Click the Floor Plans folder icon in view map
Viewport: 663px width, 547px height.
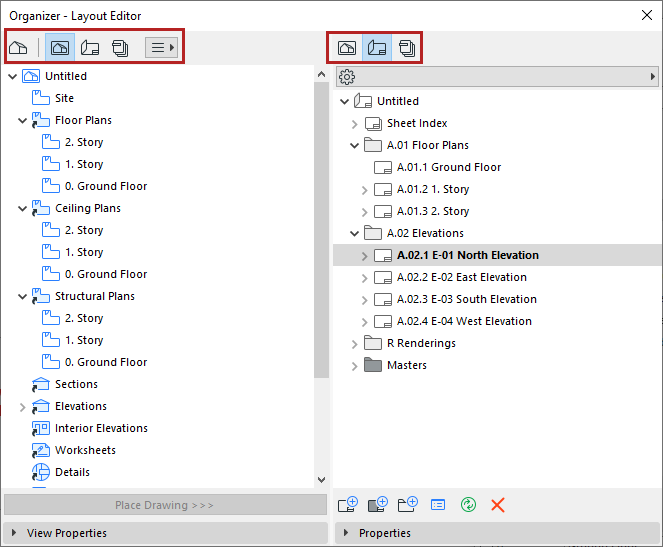tap(41, 120)
